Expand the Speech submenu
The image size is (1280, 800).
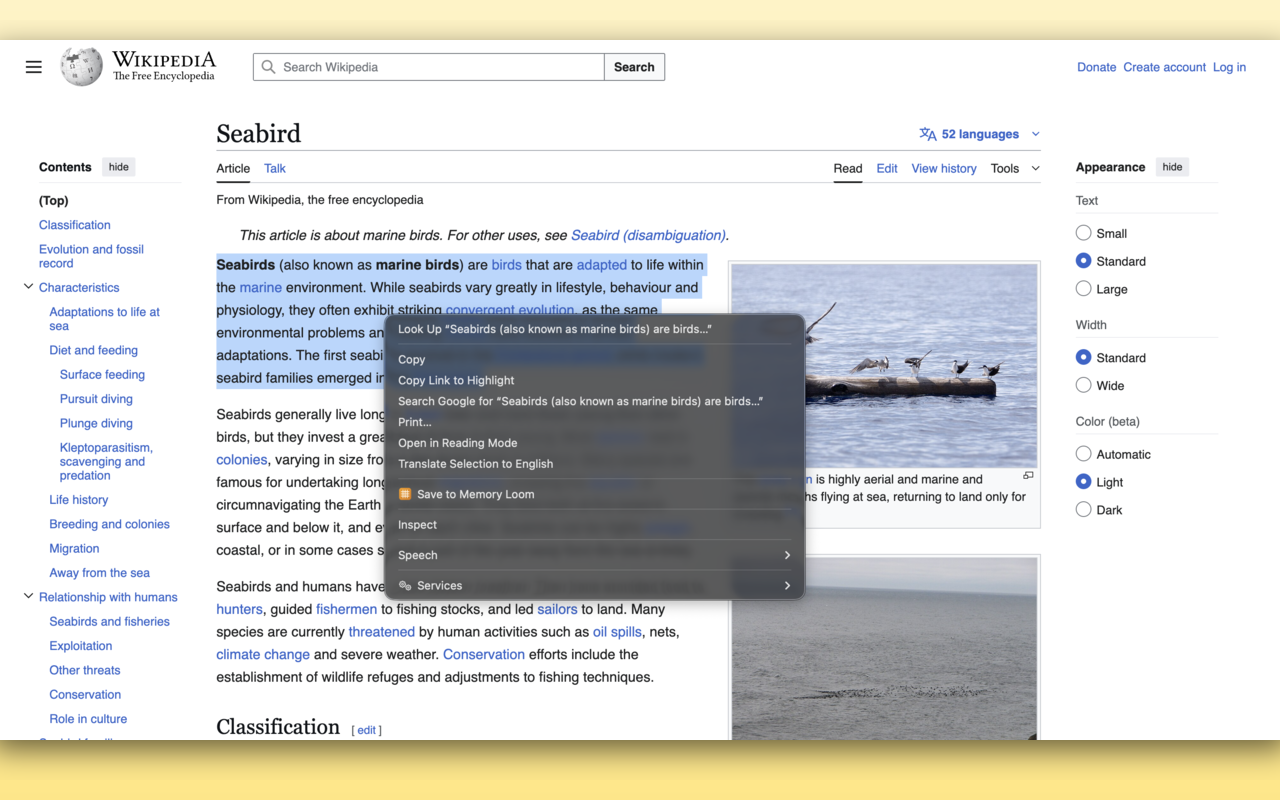point(595,555)
